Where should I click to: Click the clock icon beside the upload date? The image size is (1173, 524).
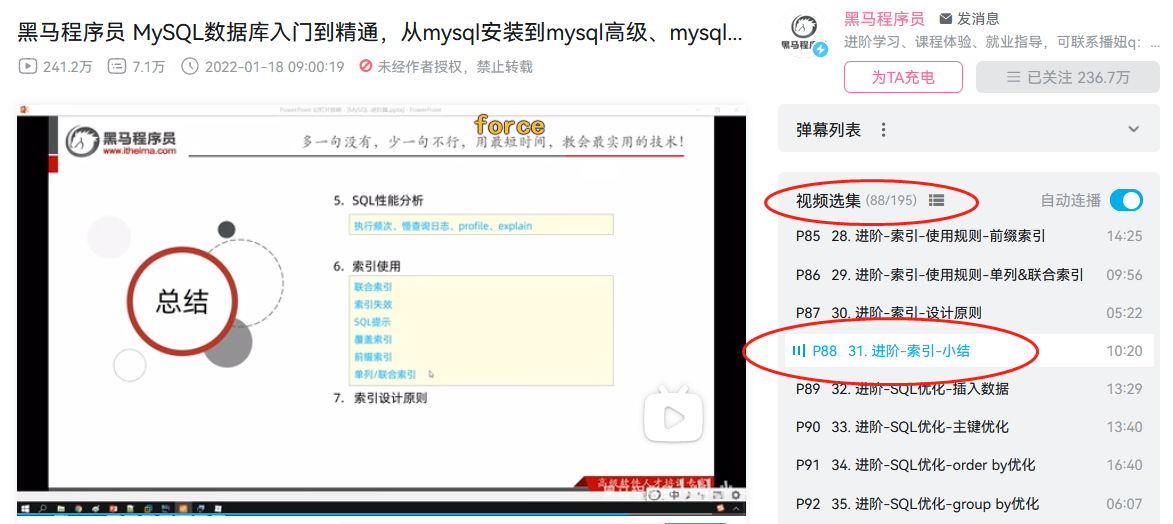(190, 67)
